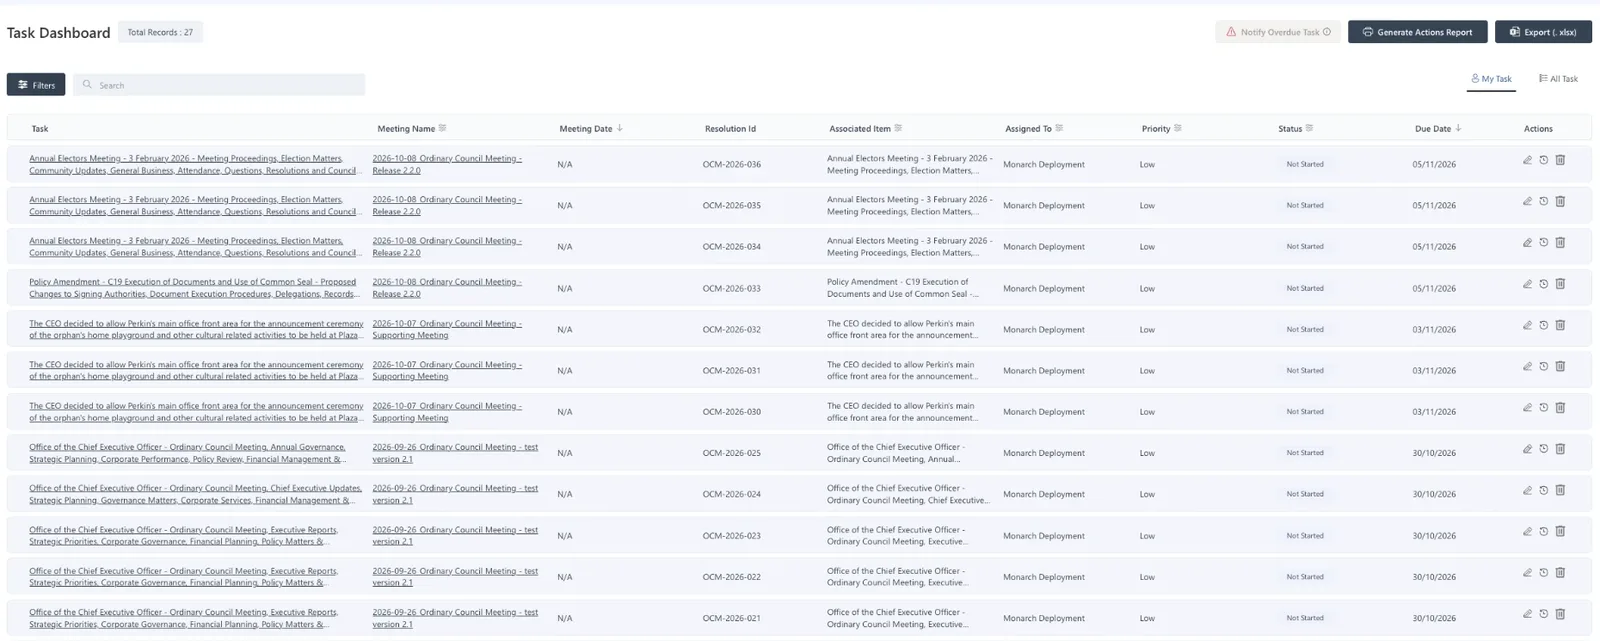This screenshot has width=1600, height=641.
Task: Select resolution ID OCM-2026-031
Action: pyautogui.click(x=731, y=370)
